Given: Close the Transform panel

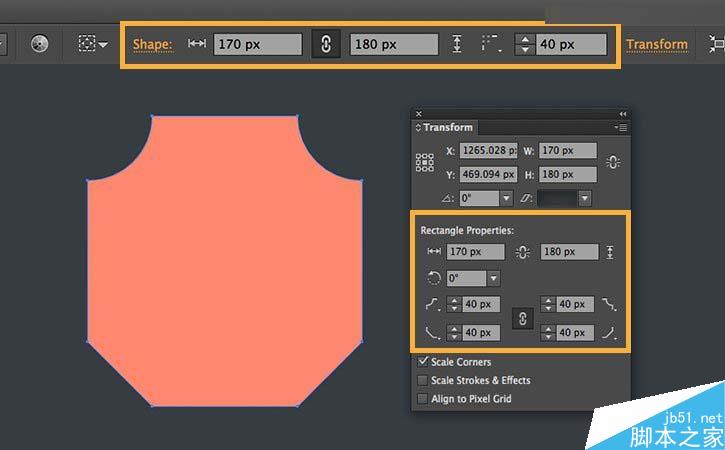Looking at the screenshot, I should click(x=418, y=114).
